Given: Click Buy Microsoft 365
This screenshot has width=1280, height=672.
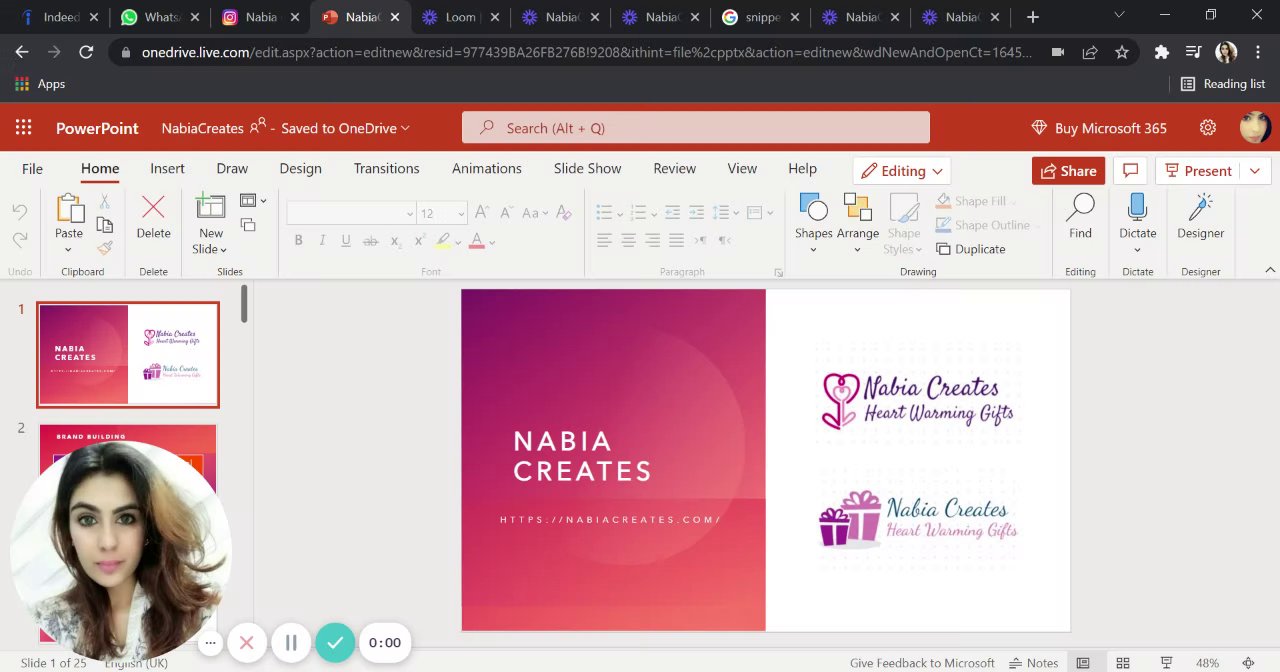Looking at the screenshot, I should (1098, 128).
